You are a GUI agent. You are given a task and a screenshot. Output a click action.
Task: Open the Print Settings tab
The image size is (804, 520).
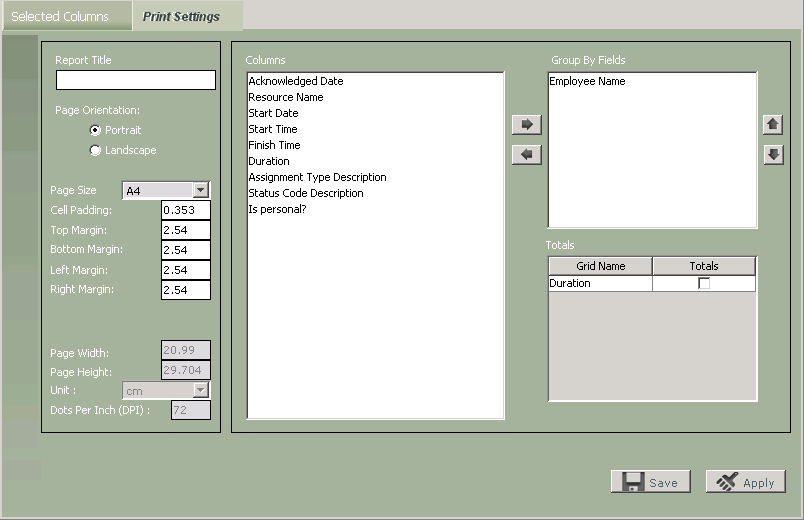click(181, 17)
